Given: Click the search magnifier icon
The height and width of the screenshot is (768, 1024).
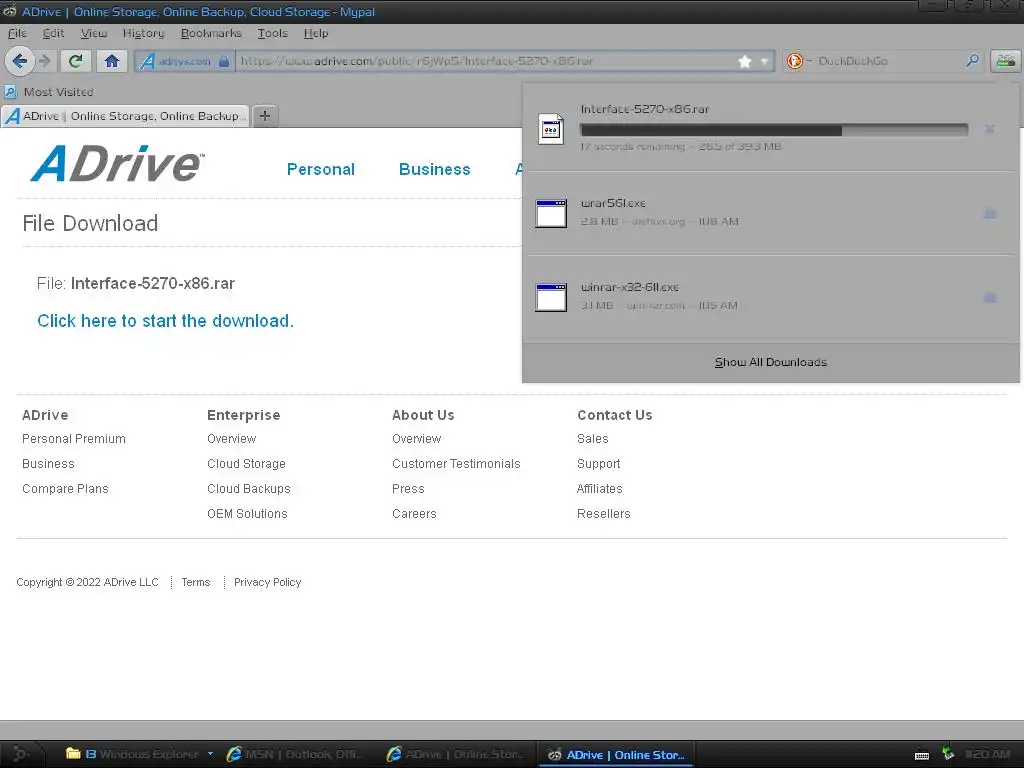Looking at the screenshot, I should tap(972, 61).
